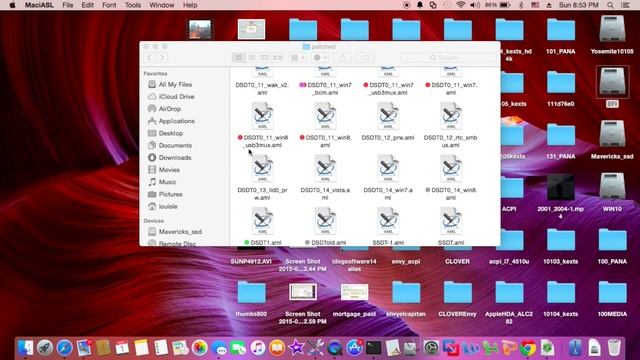
Task: Select the DSDT0_14_vista.aml file icon
Action: pos(325,168)
